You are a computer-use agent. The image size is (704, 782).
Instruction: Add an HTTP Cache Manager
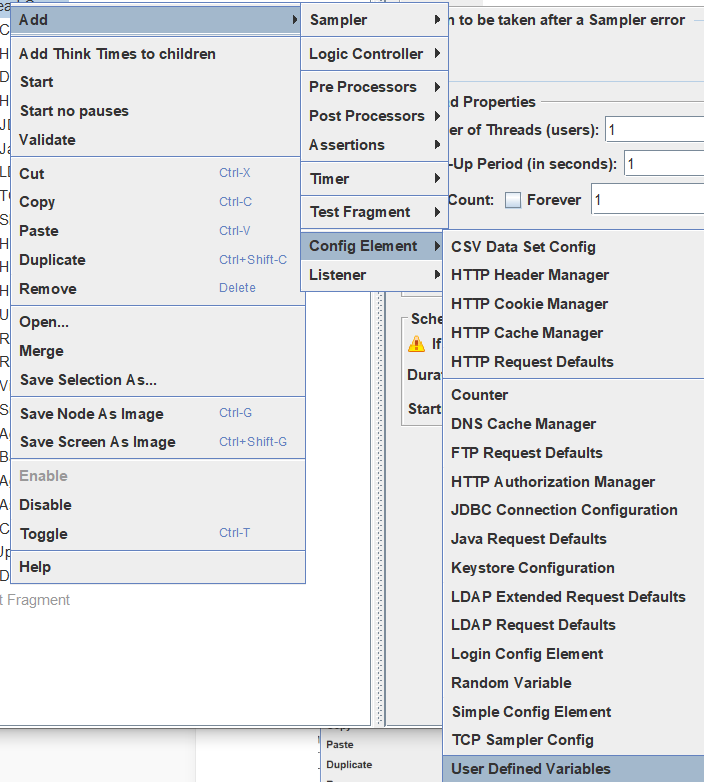(x=573, y=333)
